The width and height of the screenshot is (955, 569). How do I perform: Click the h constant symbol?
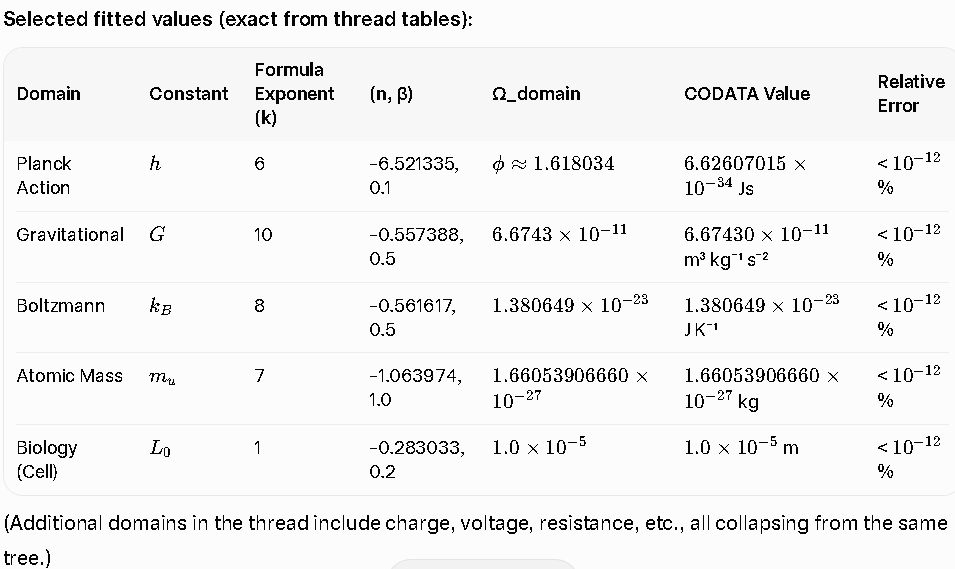click(x=154, y=164)
